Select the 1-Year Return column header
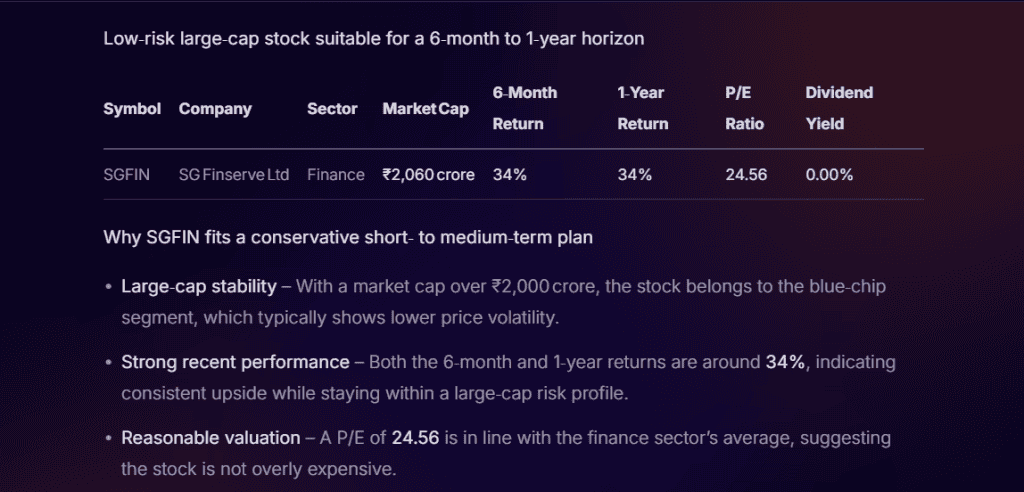 (x=643, y=108)
